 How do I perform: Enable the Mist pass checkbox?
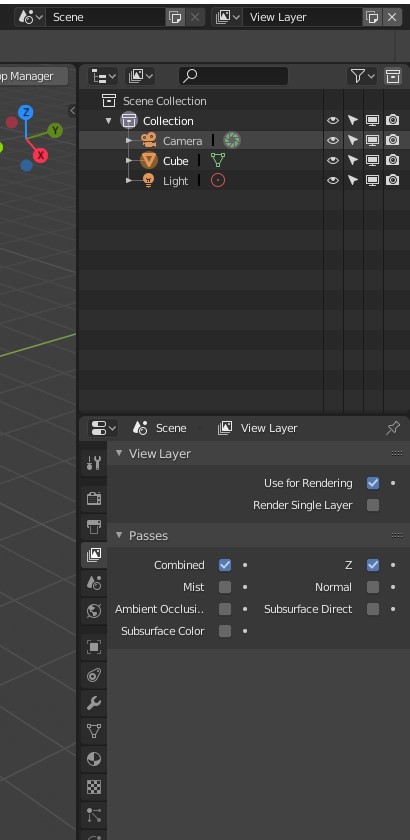coord(225,587)
